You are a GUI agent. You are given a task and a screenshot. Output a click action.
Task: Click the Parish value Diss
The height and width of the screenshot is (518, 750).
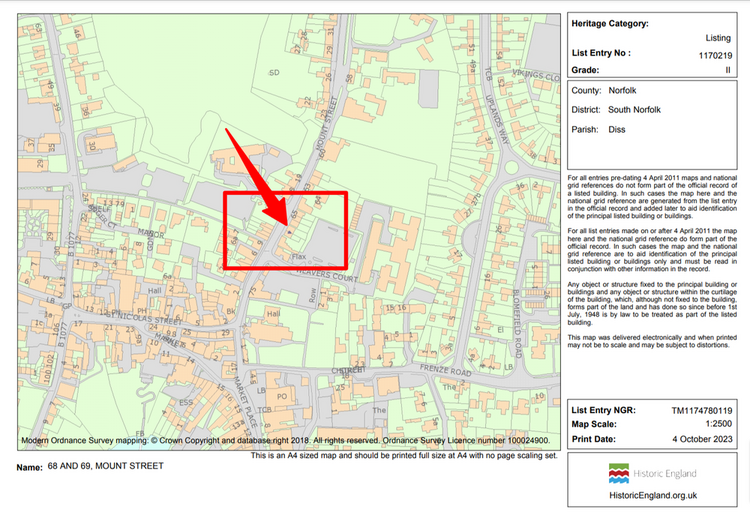click(x=617, y=129)
